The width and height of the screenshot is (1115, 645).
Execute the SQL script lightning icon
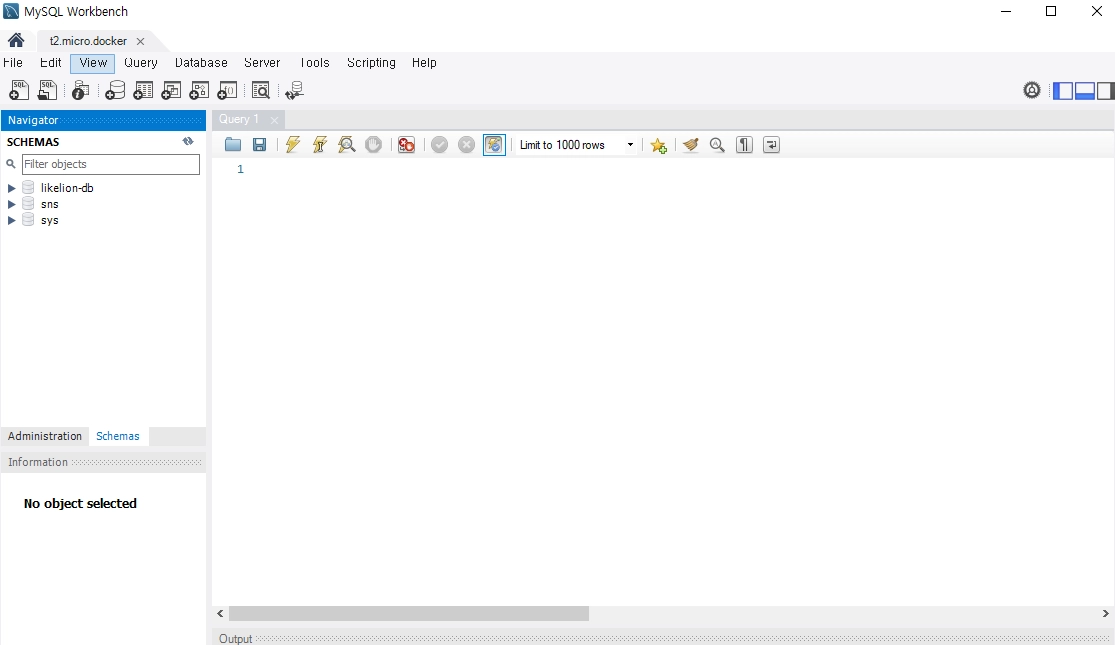tap(292, 145)
